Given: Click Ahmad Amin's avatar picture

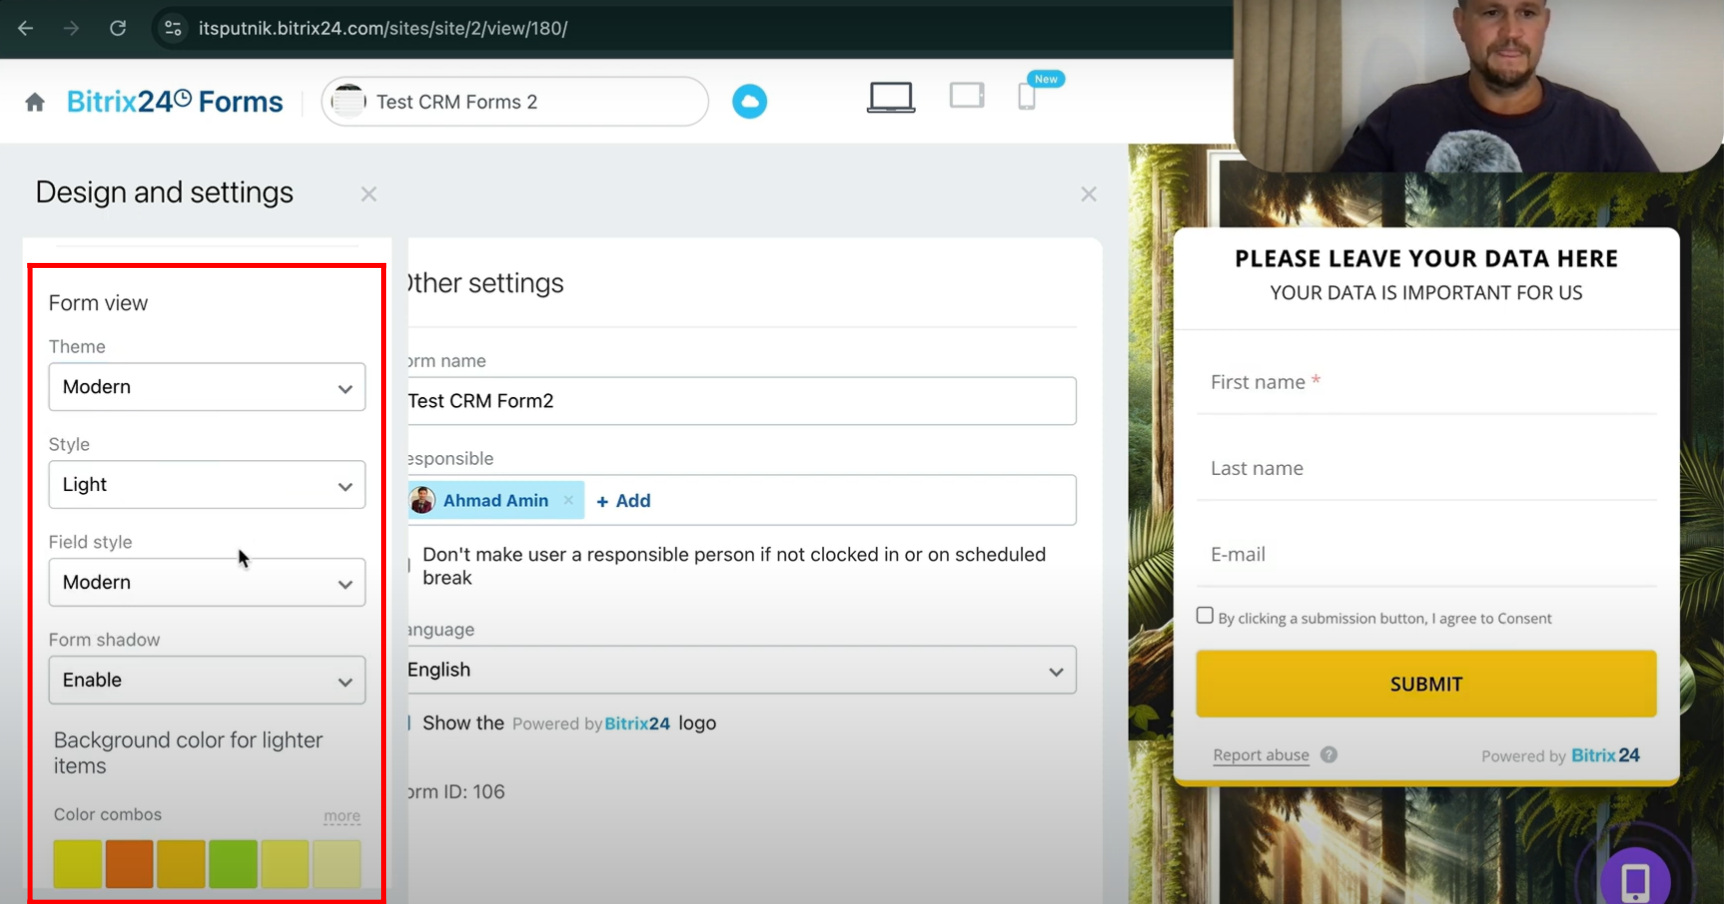Looking at the screenshot, I should pos(422,500).
